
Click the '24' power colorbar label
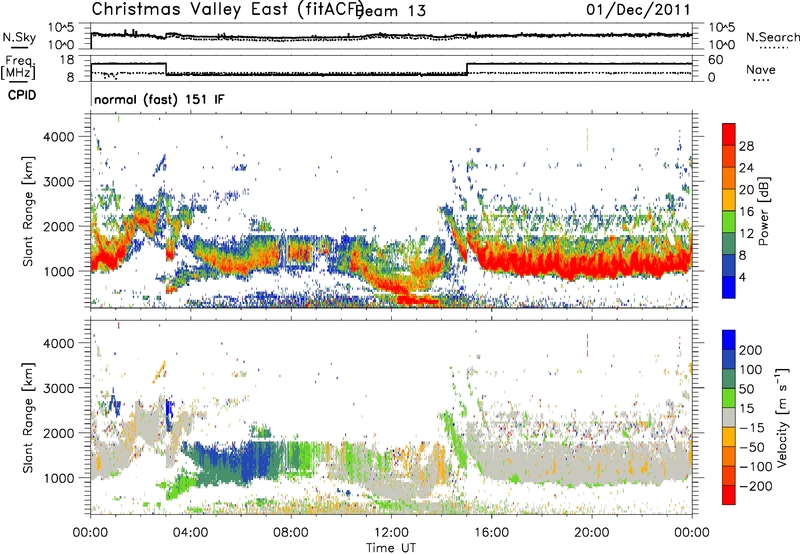pyautogui.click(x=746, y=168)
